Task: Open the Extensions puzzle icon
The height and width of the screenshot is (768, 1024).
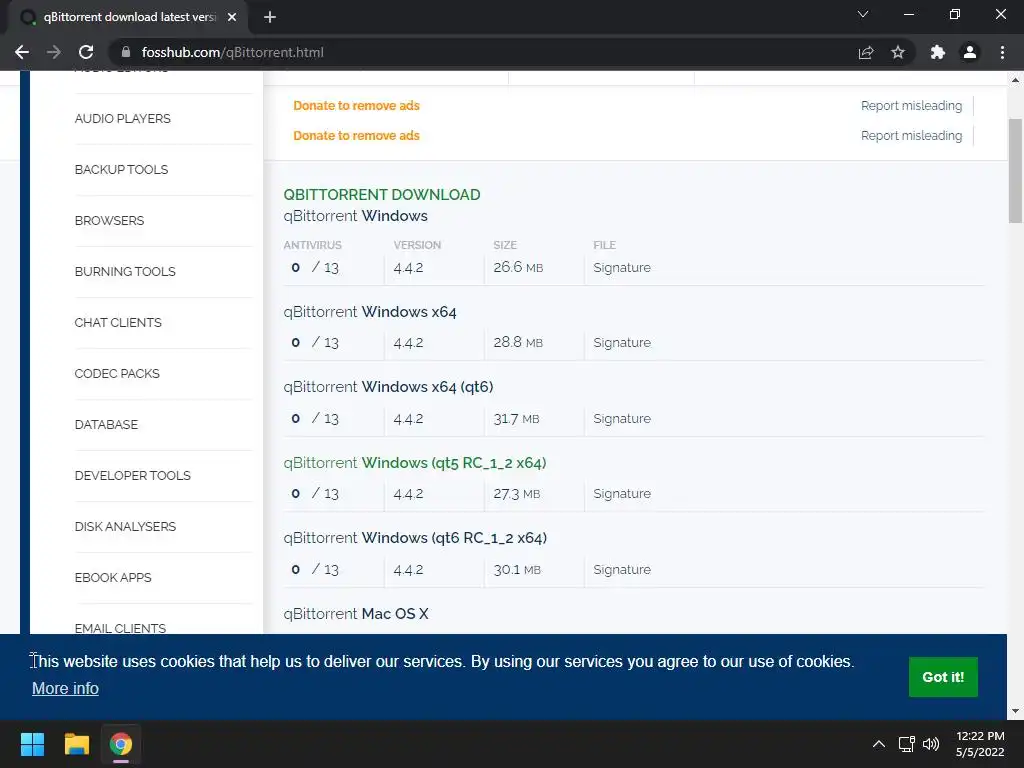Action: point(938,52)
